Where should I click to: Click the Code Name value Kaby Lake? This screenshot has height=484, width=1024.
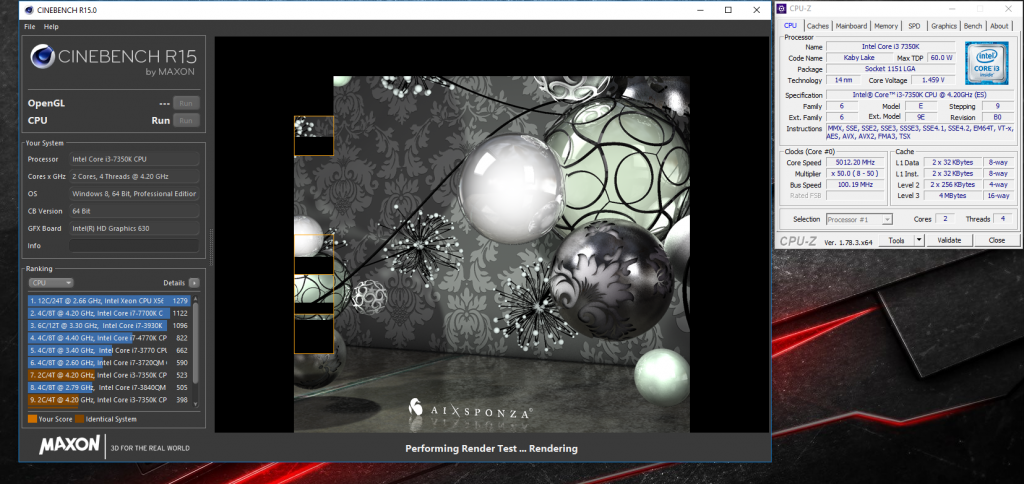click(x=859, y=57)
